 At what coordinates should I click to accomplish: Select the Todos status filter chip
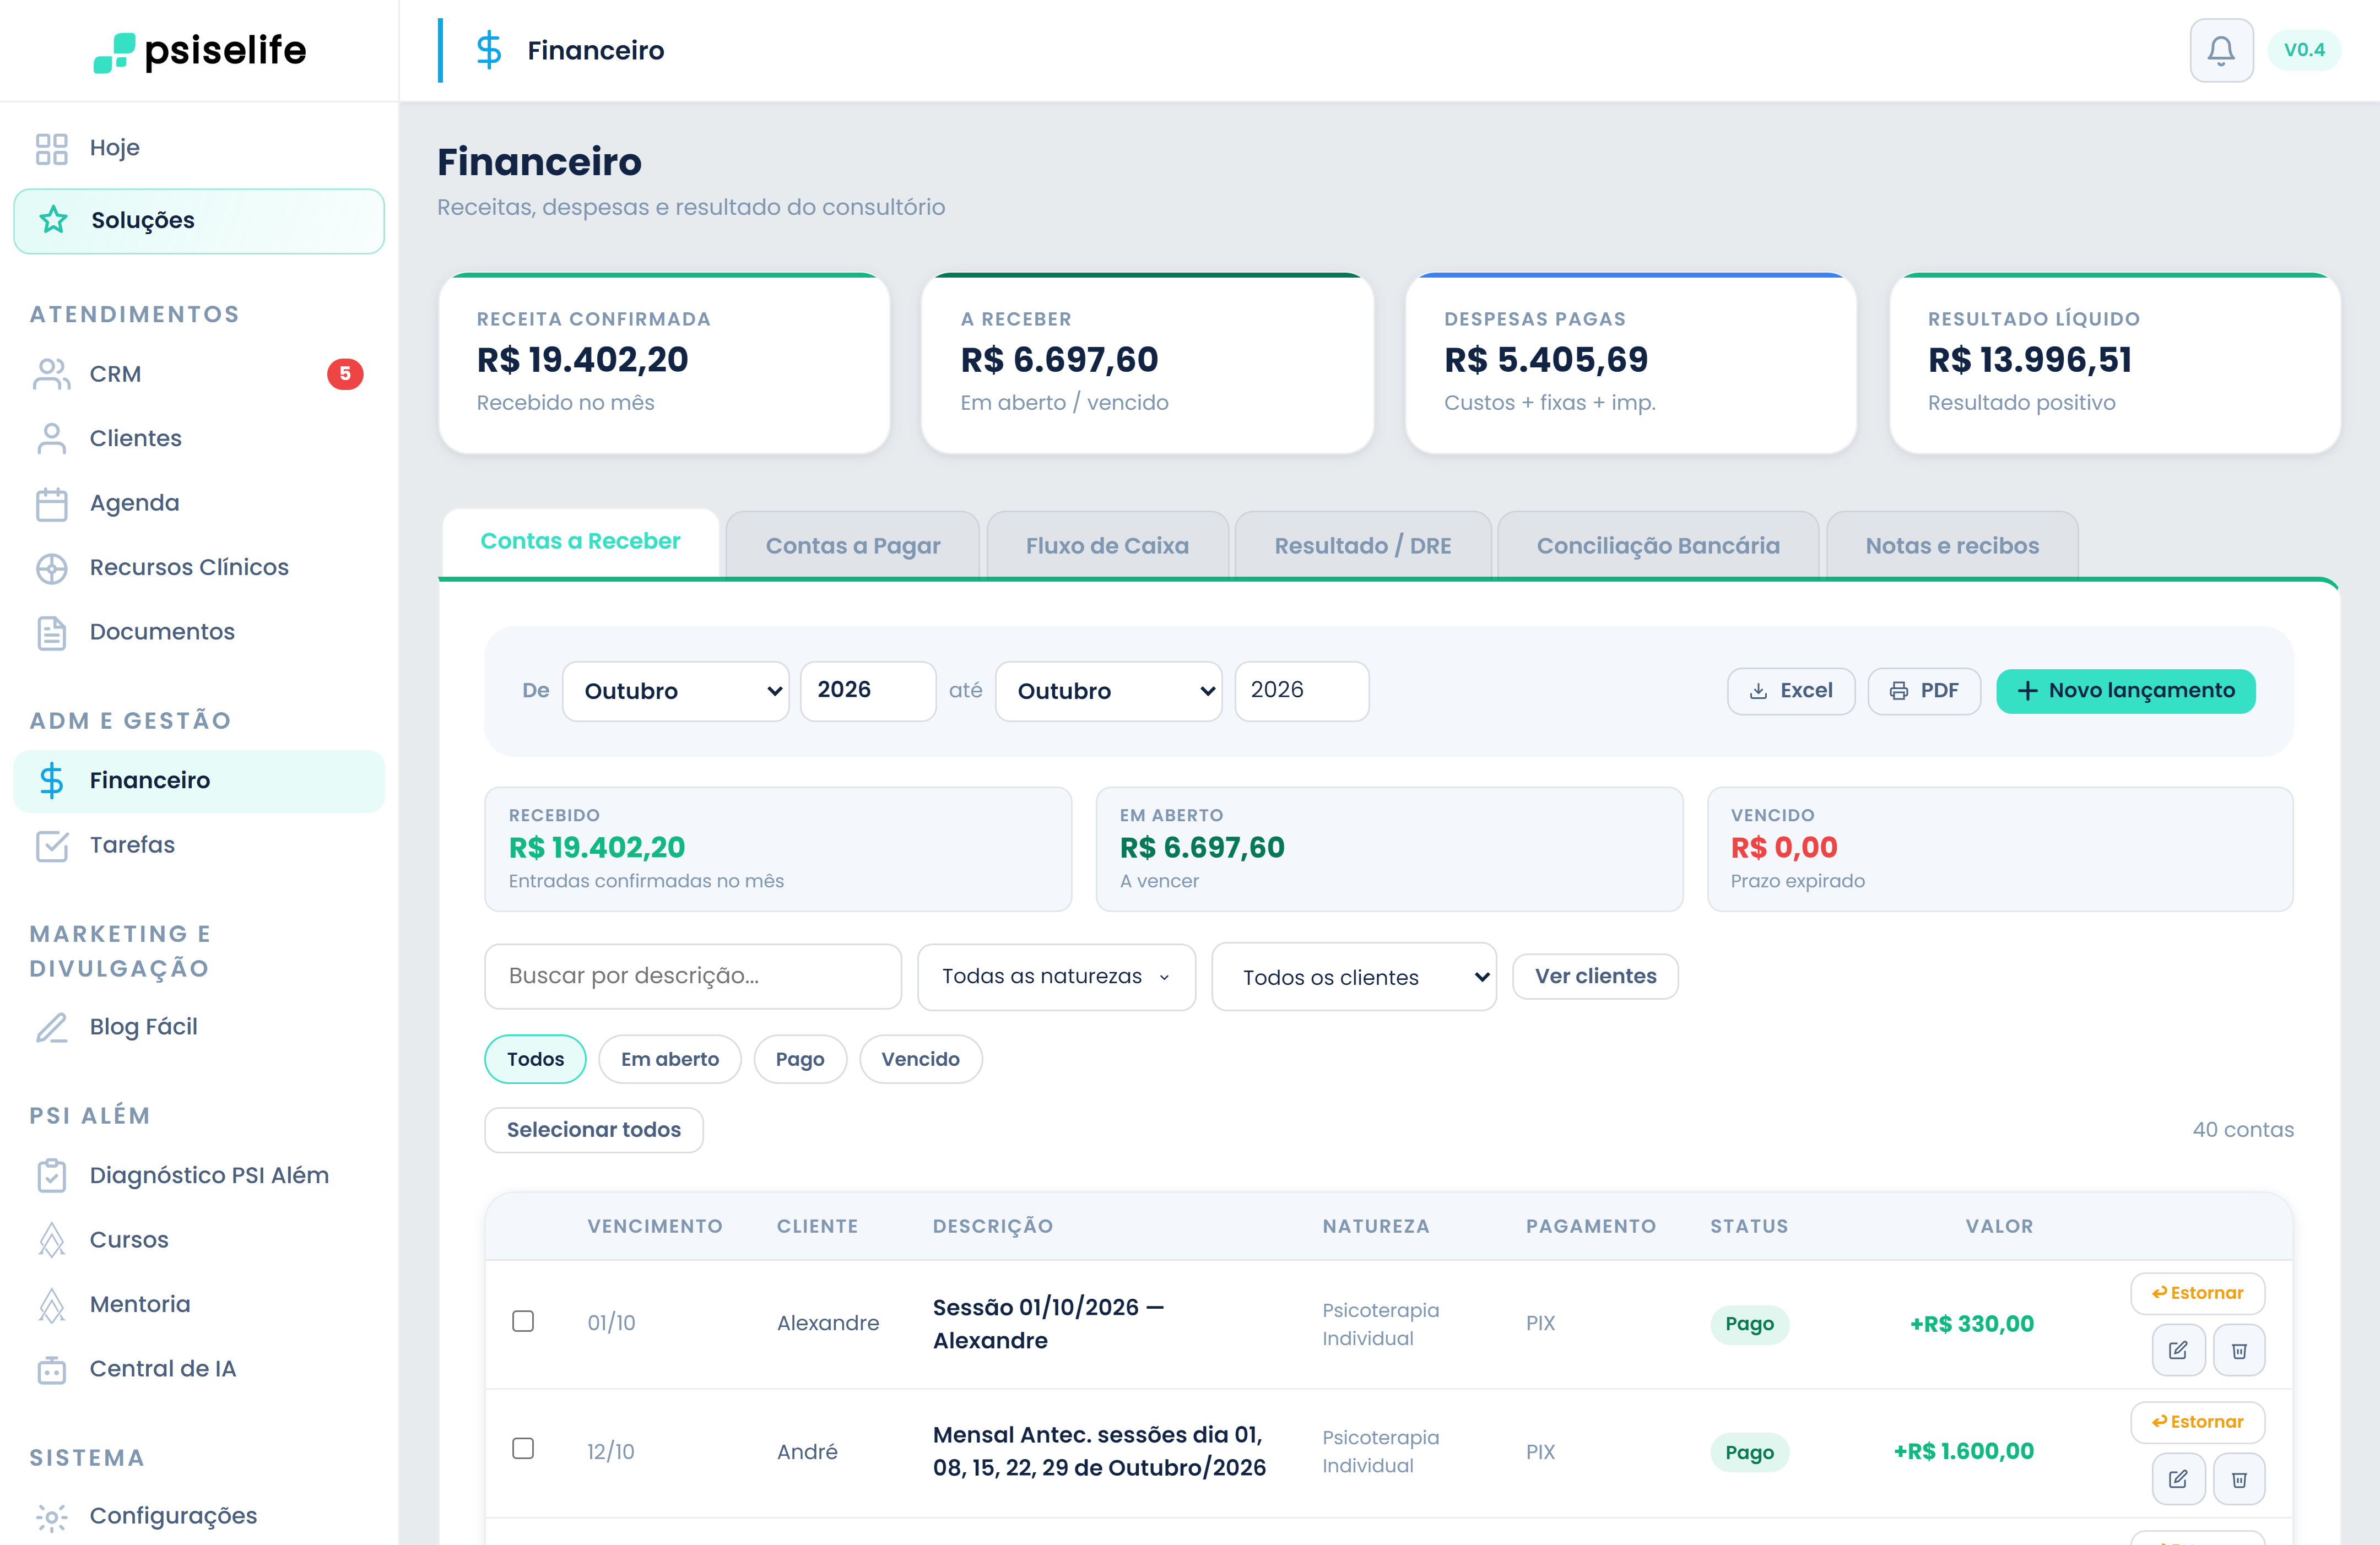coord(535,1059)
